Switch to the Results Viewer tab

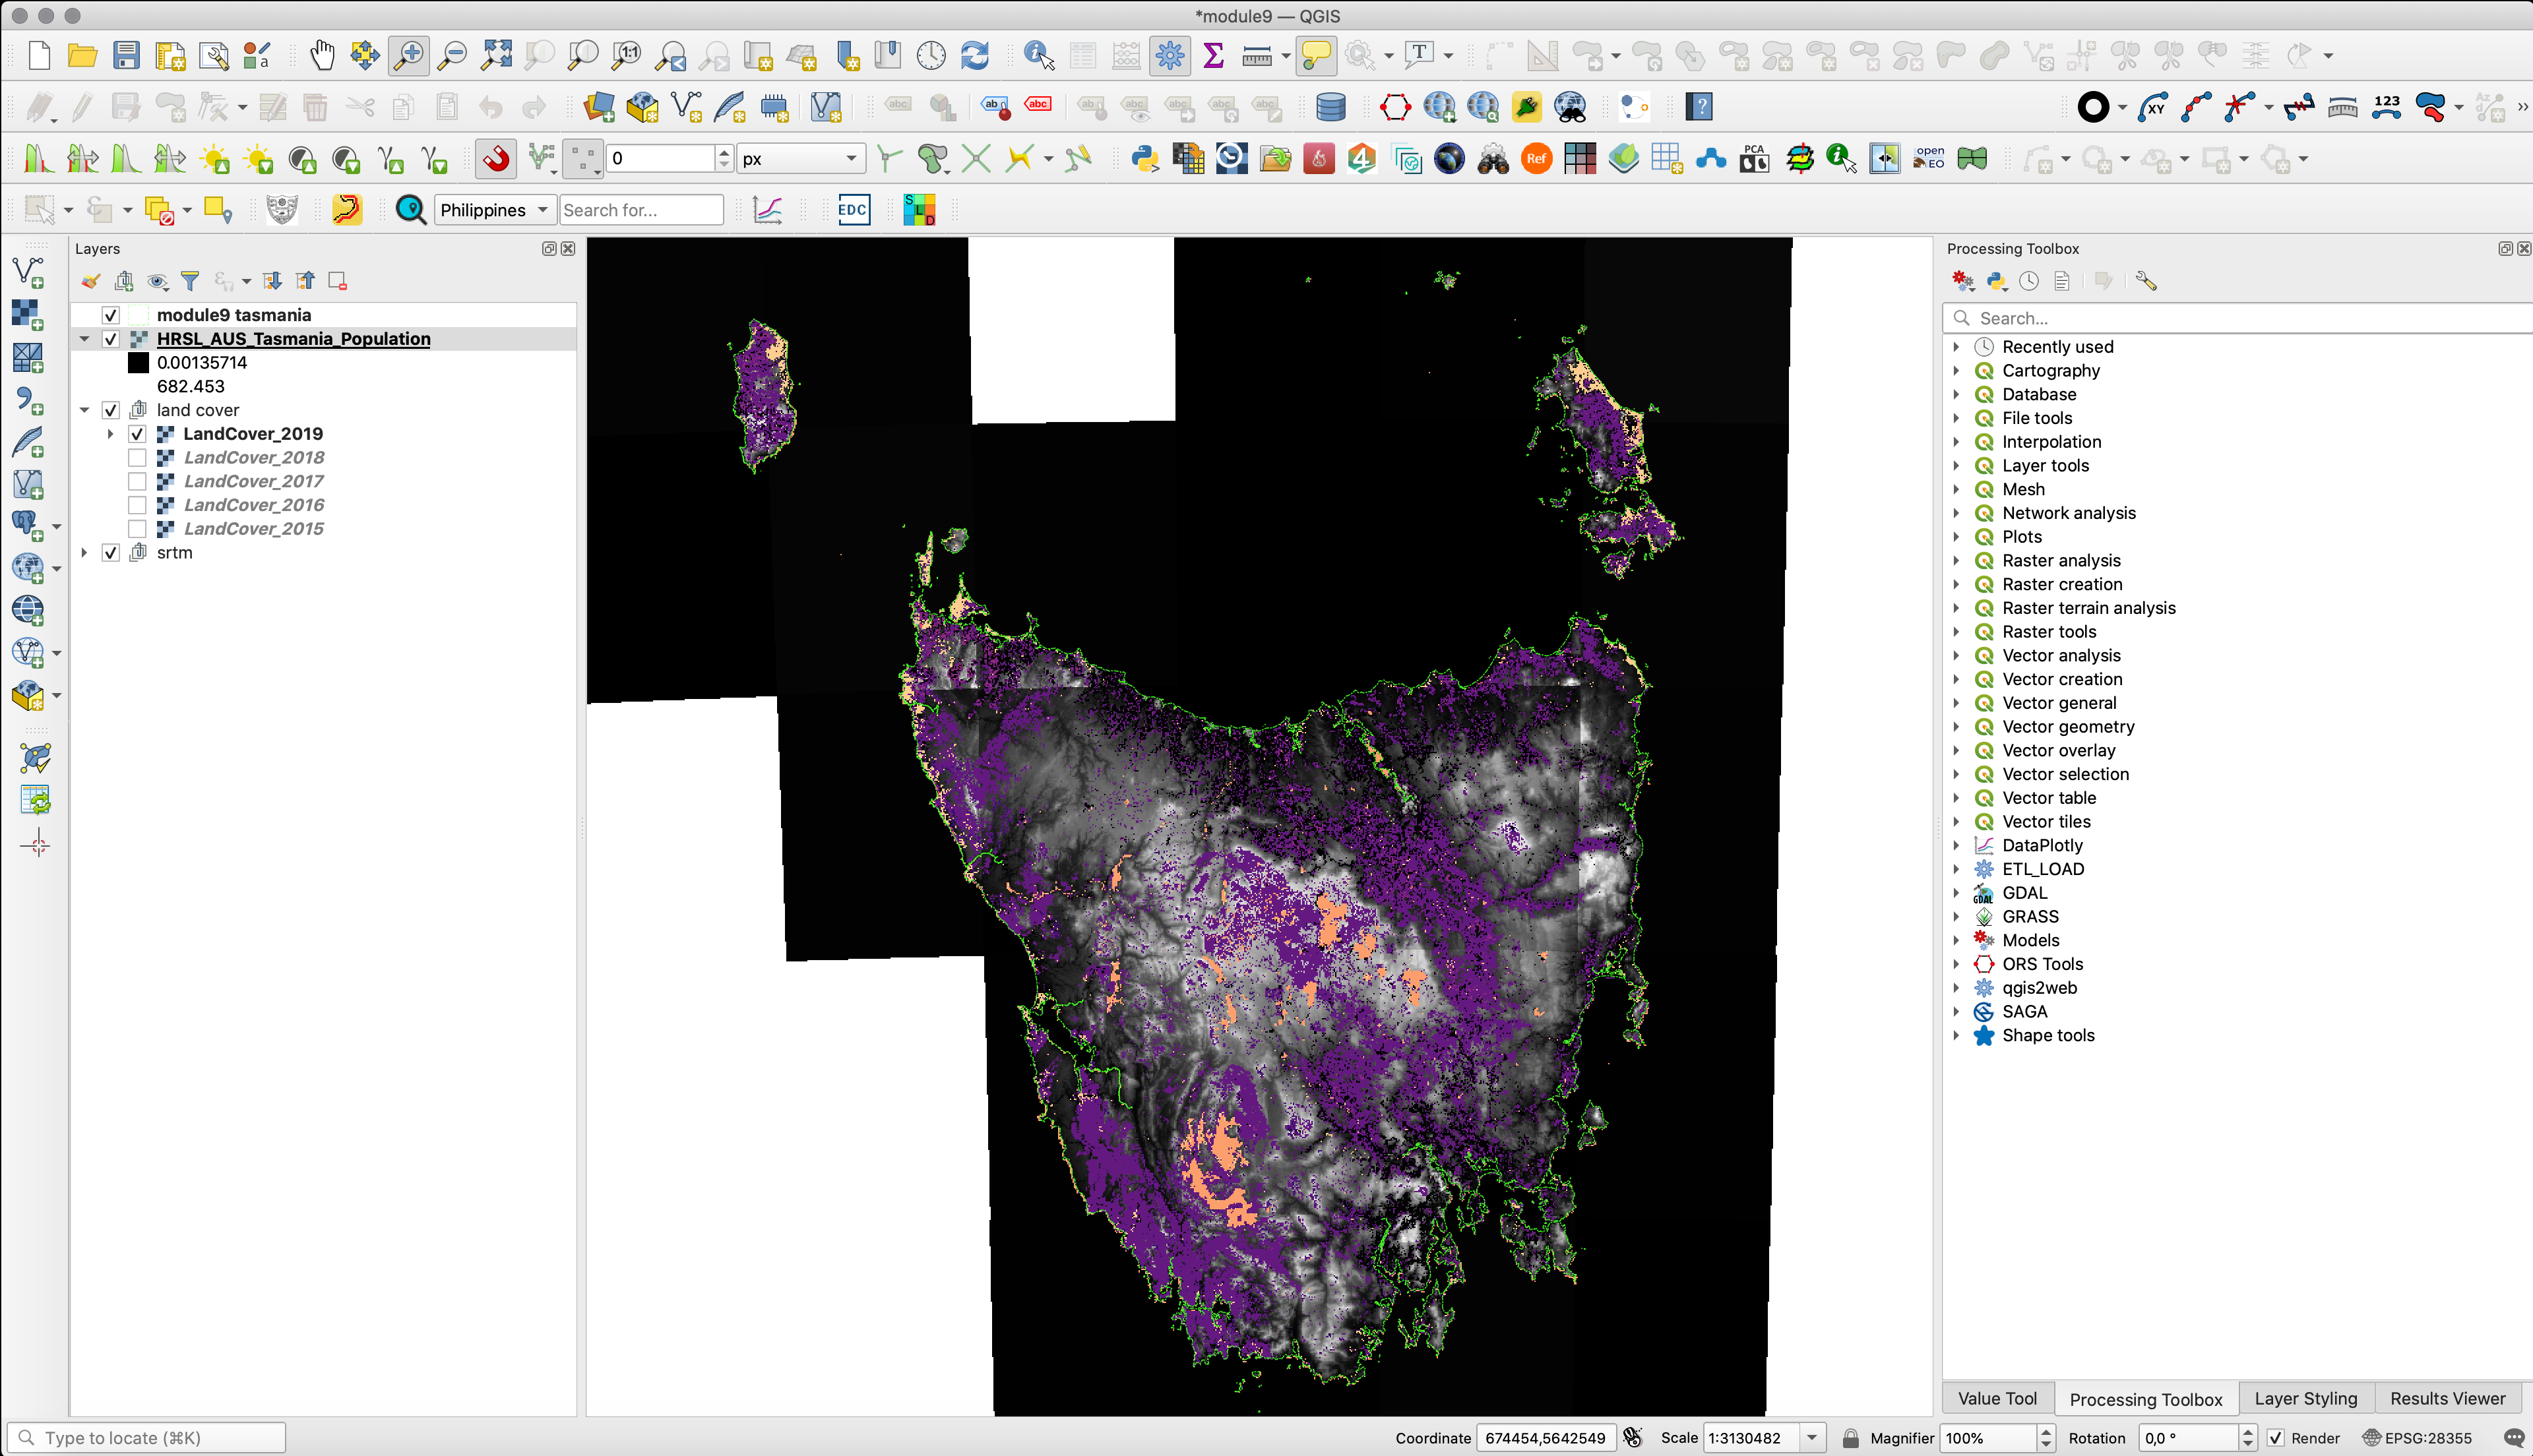[x=2447, y=1399]
